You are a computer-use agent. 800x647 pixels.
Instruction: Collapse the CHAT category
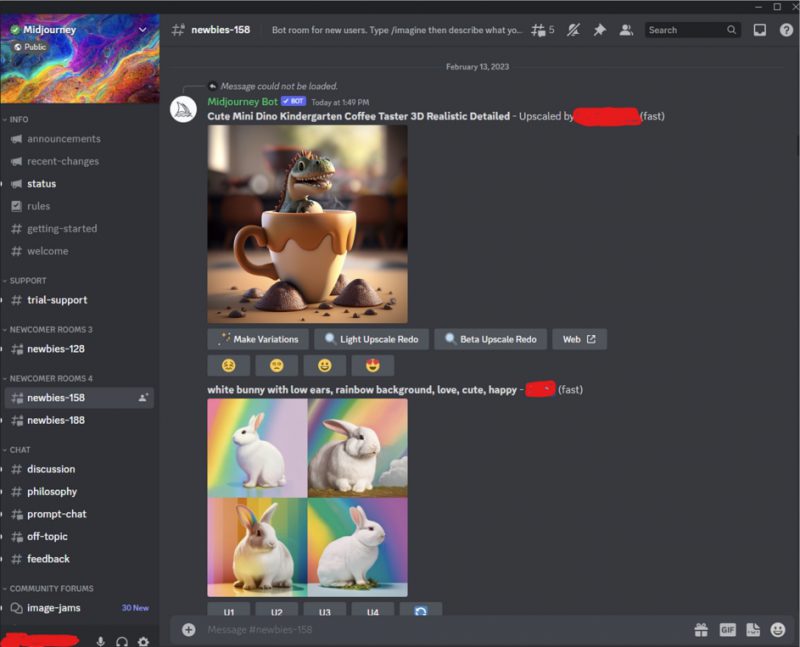pyautogui.click(x=20, y=450)
